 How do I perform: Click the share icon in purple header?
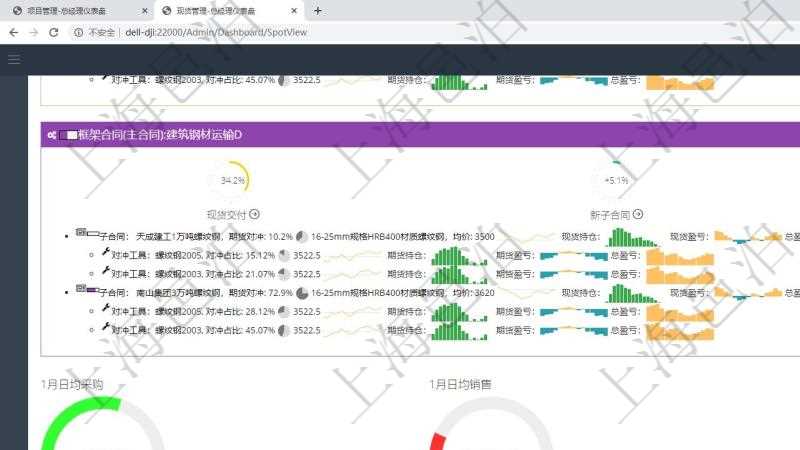(x=50, y=134)
